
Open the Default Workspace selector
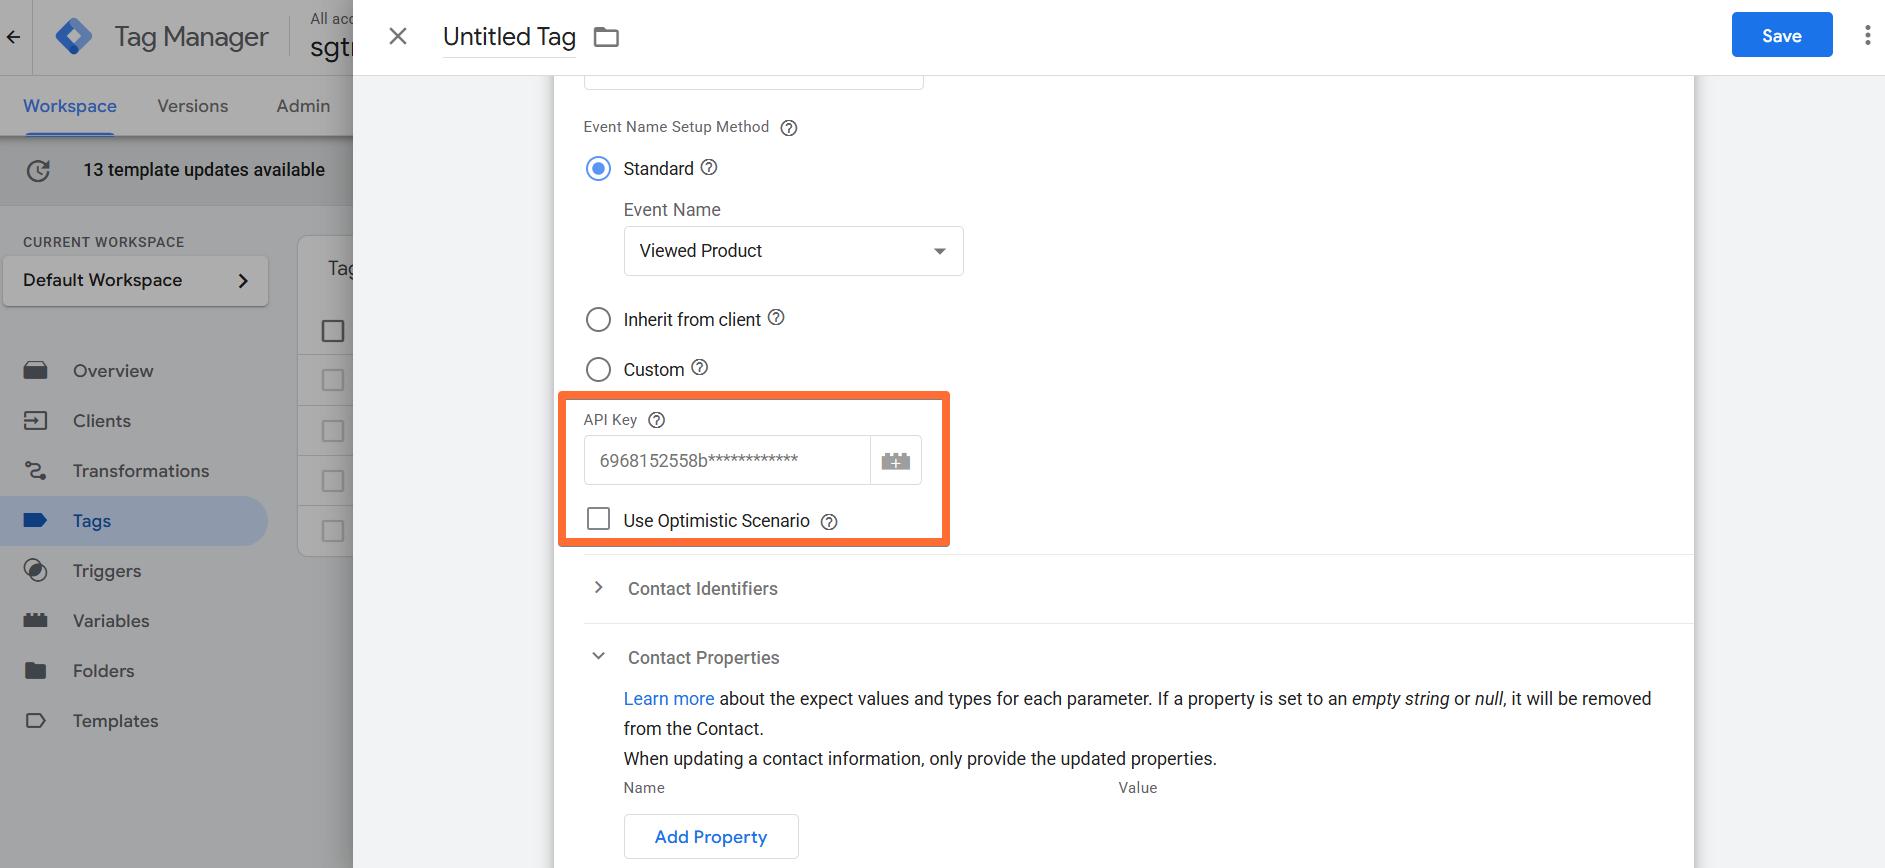pos(135,281)
